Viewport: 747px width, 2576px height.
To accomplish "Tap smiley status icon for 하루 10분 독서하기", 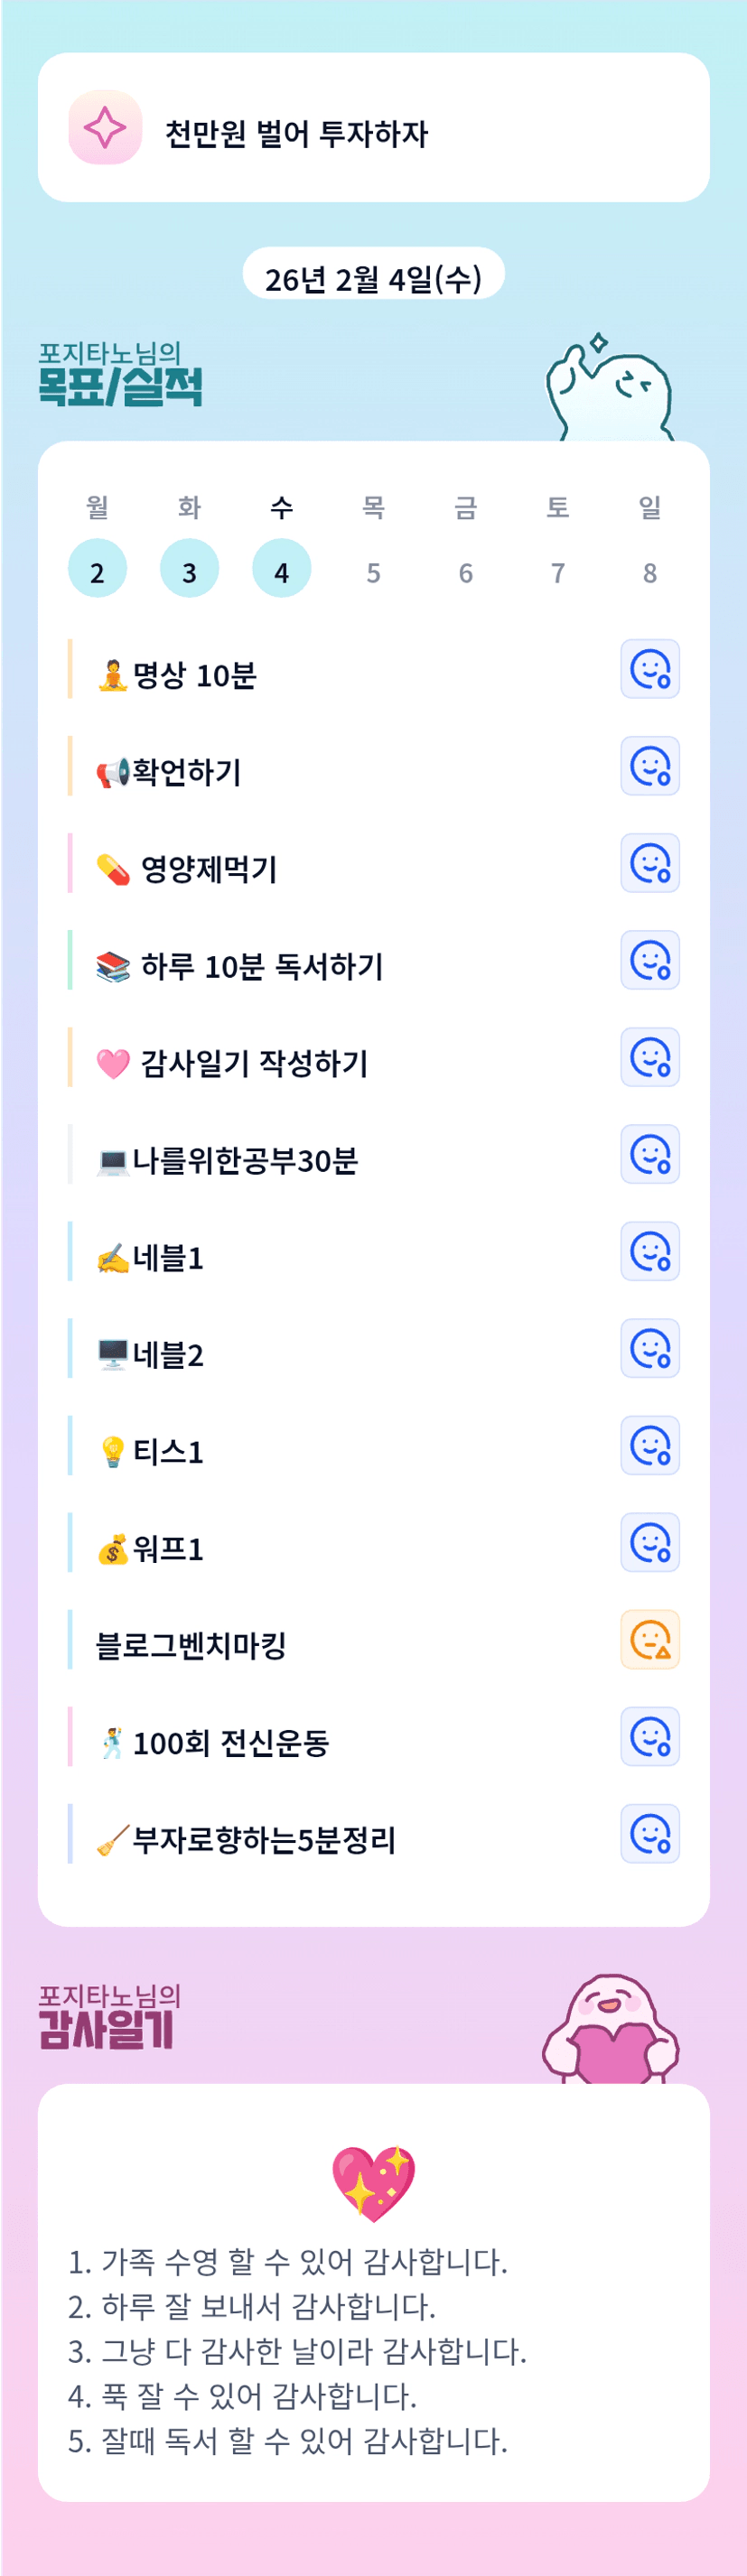I will pos(650,960).
